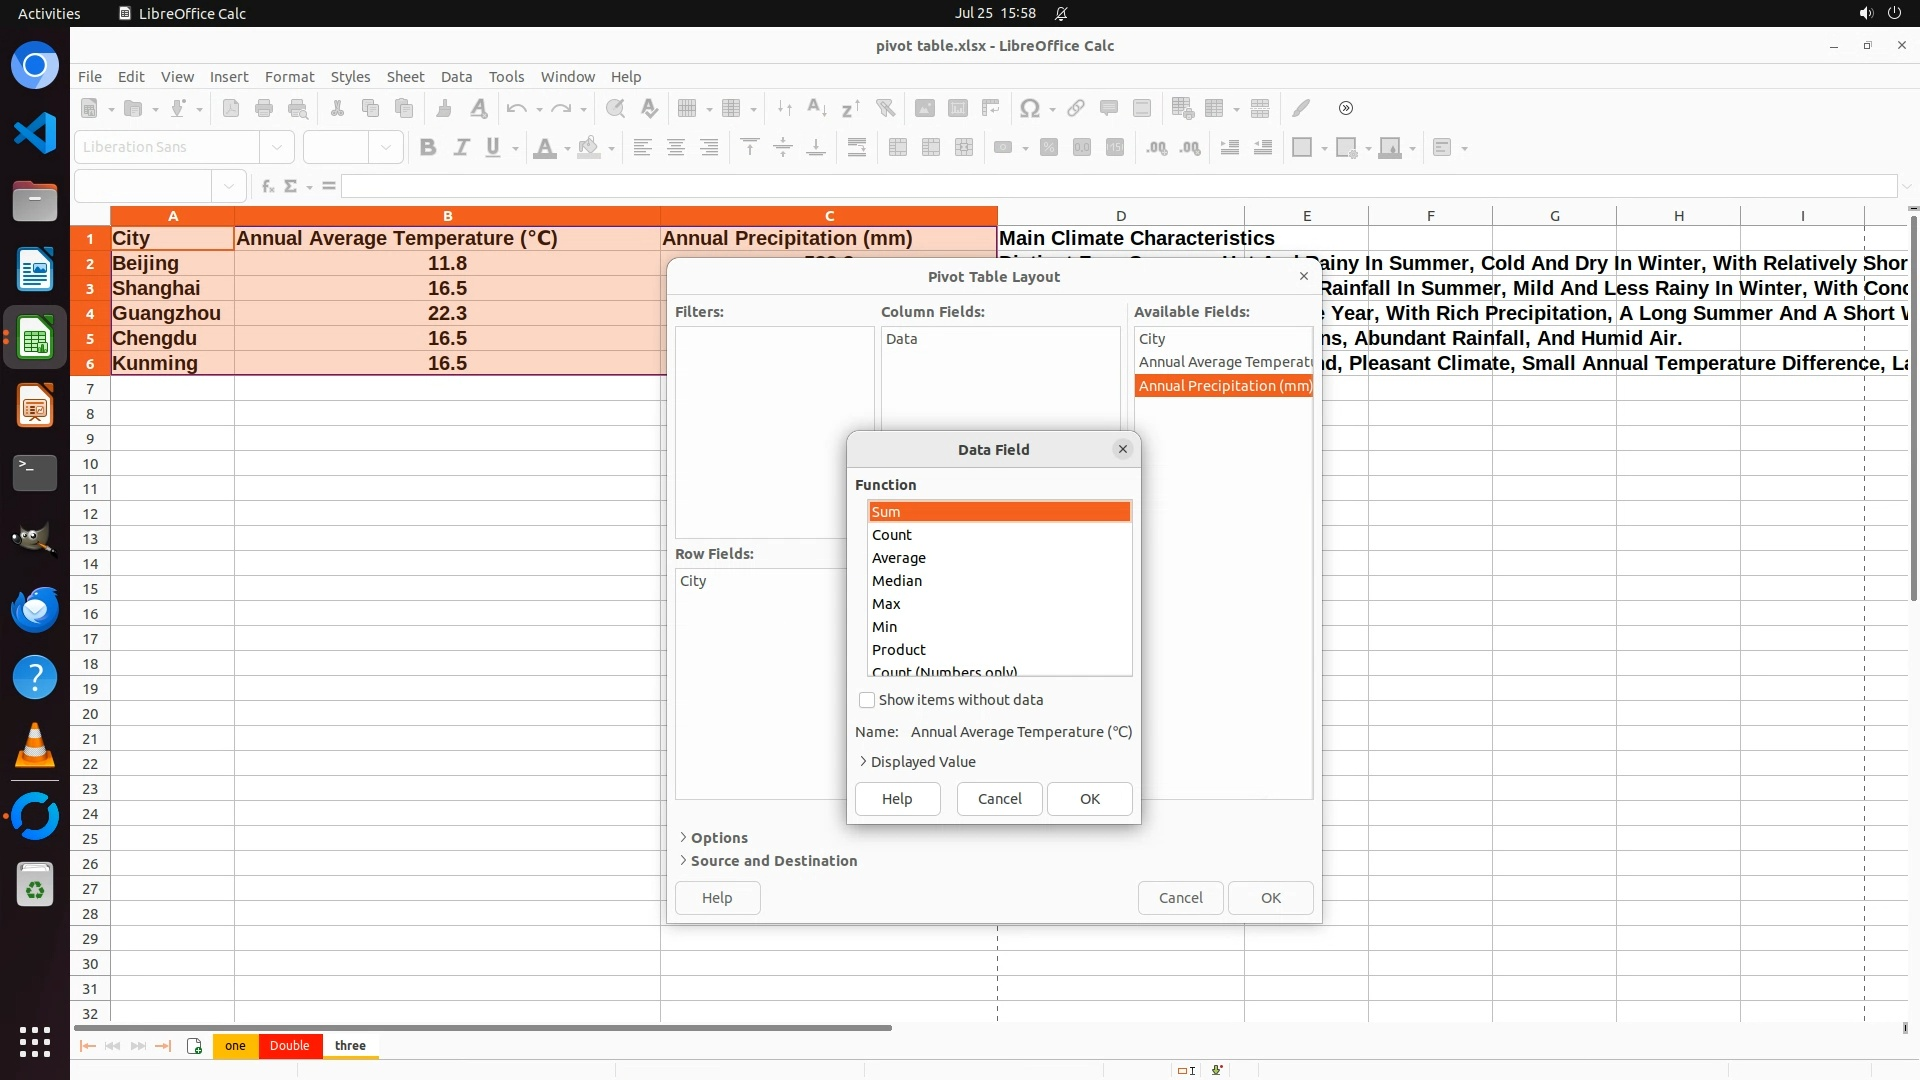Viewport: 1920px width, 1080px height.
Task: Open the Data menu
Action: [456, 77]
